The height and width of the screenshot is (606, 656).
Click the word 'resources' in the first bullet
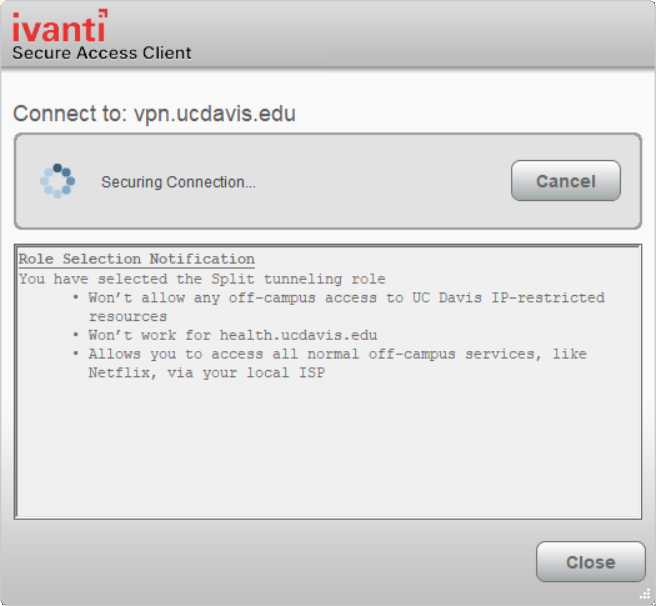click(x=126, y=316)
